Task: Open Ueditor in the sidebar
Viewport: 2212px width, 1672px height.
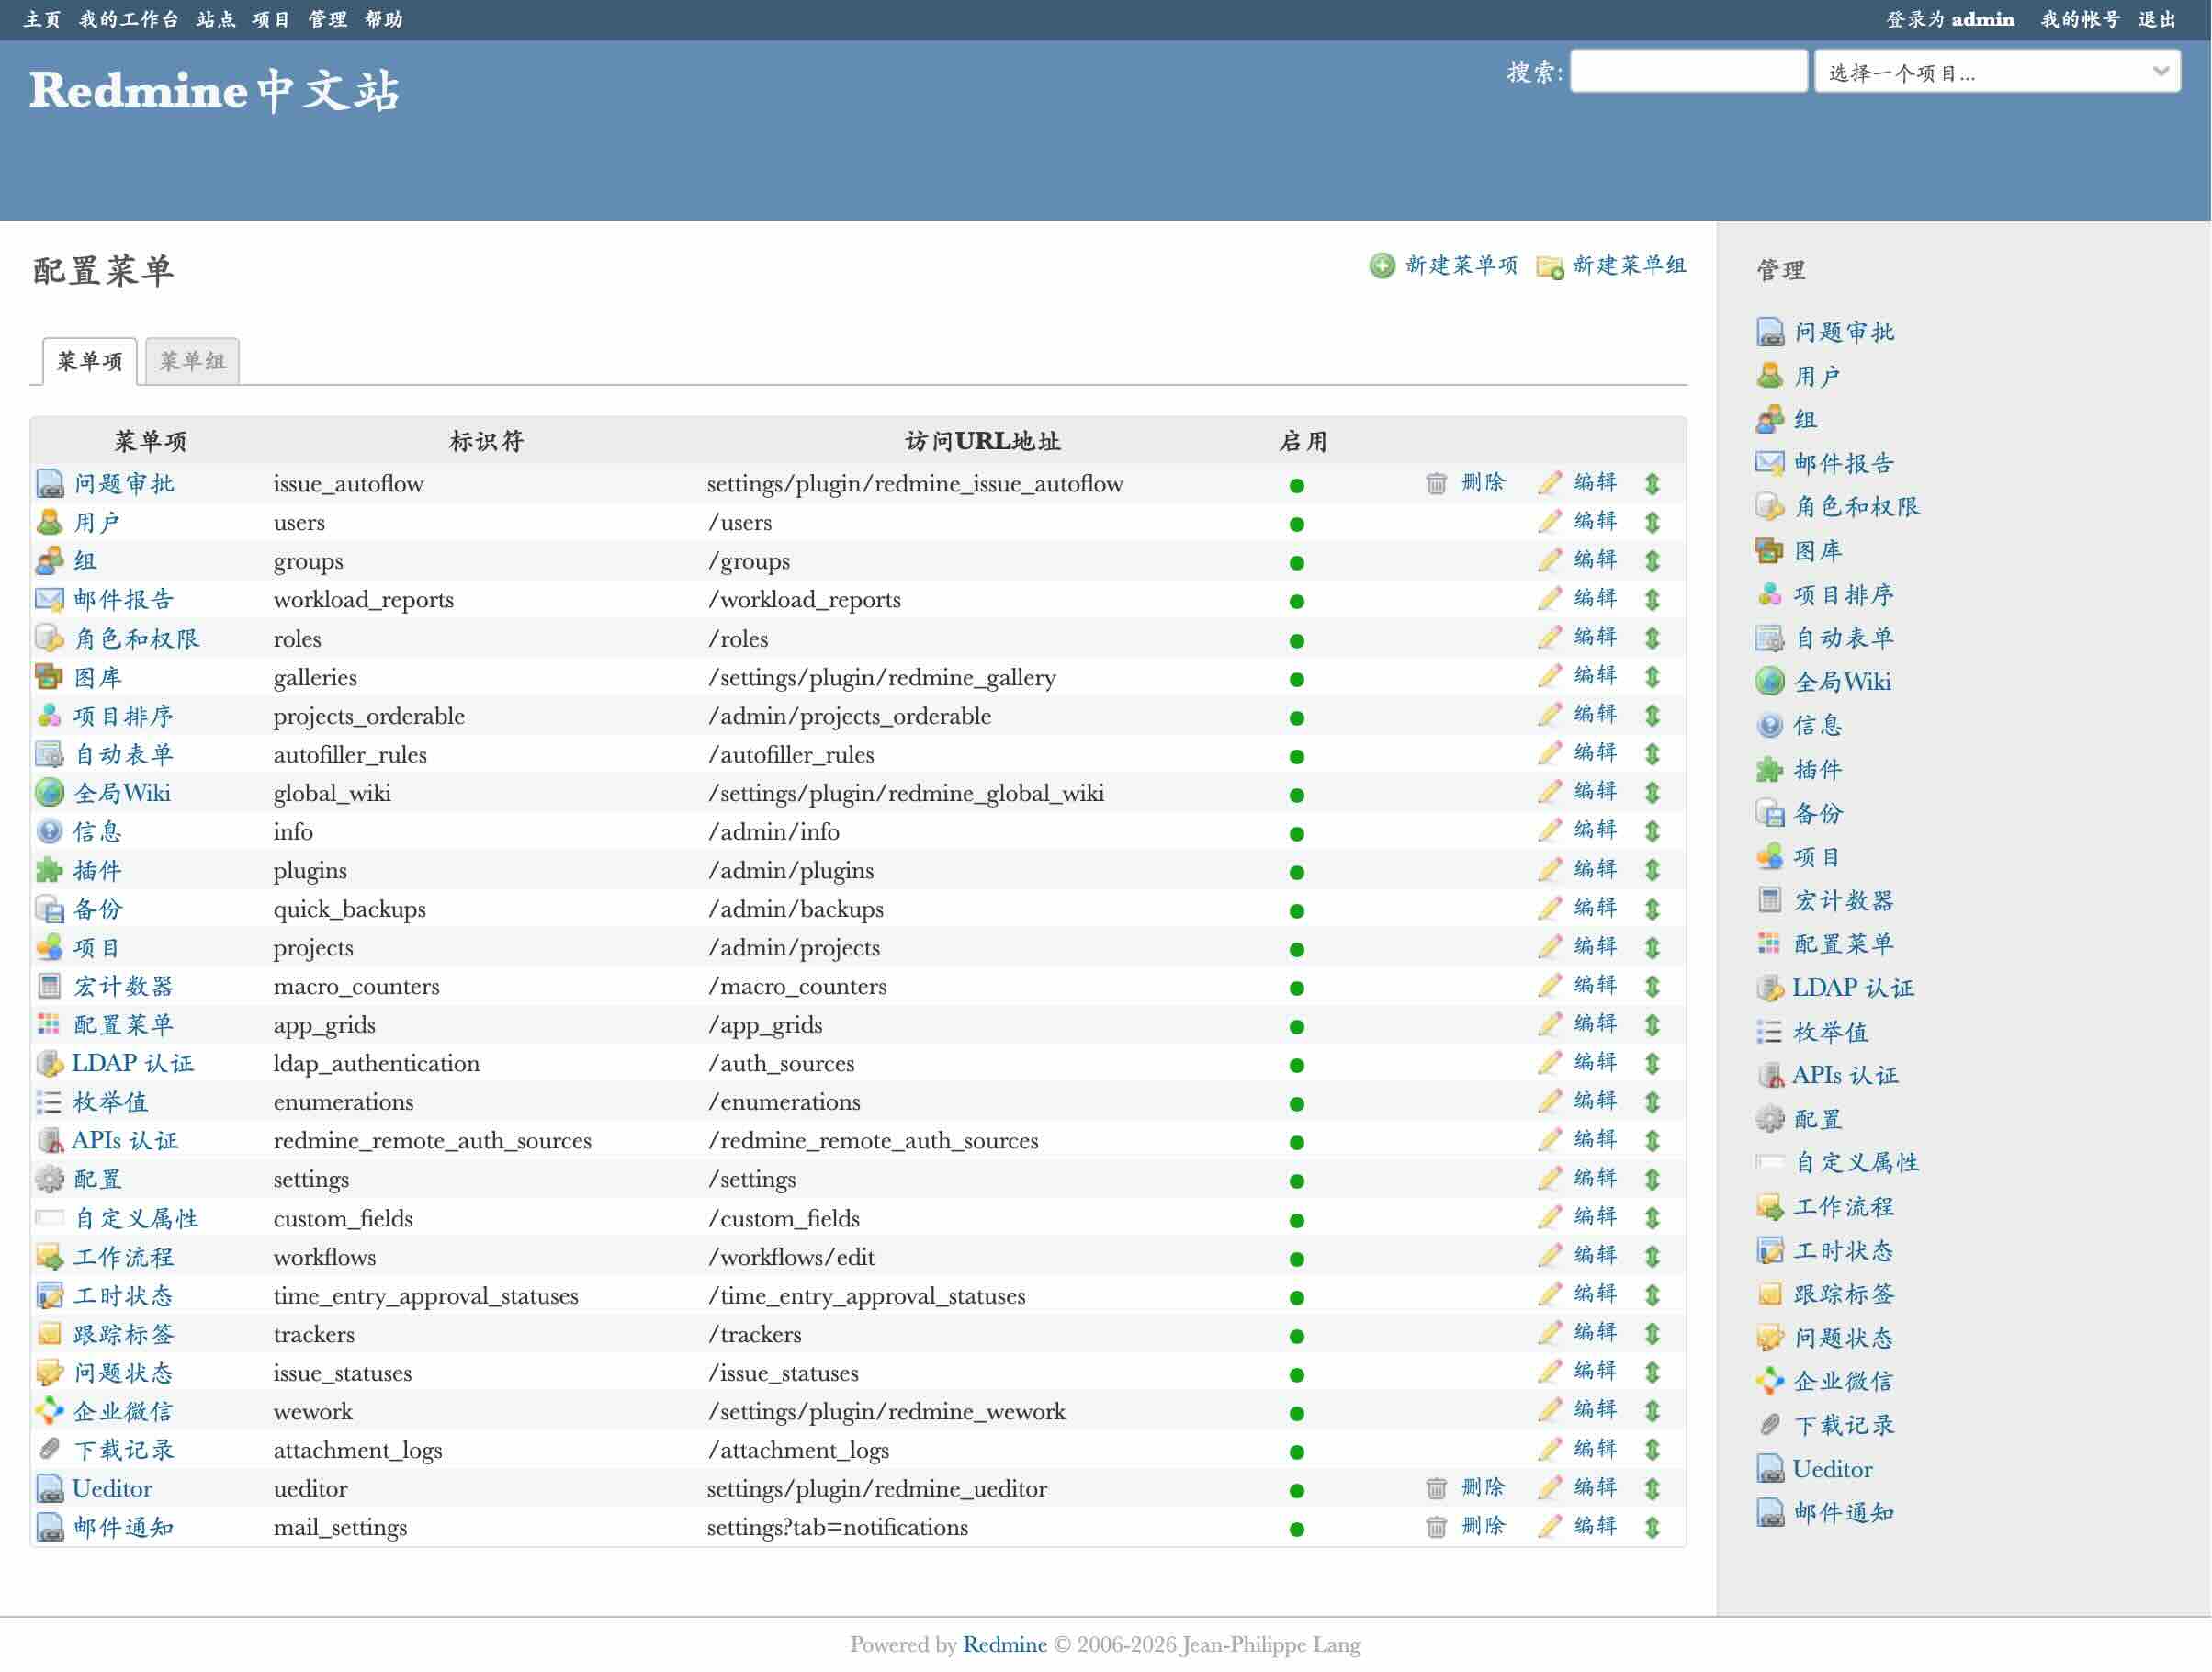Action: [1832, 1469]
